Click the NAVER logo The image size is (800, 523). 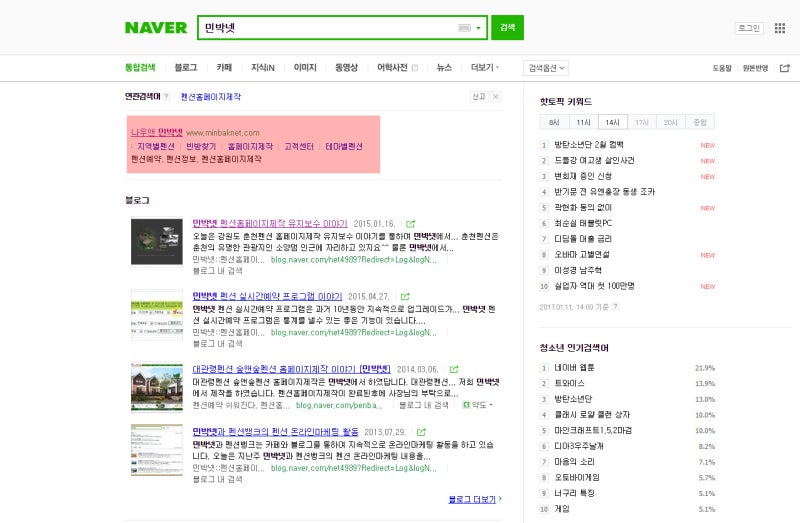[x=156, y=28]
